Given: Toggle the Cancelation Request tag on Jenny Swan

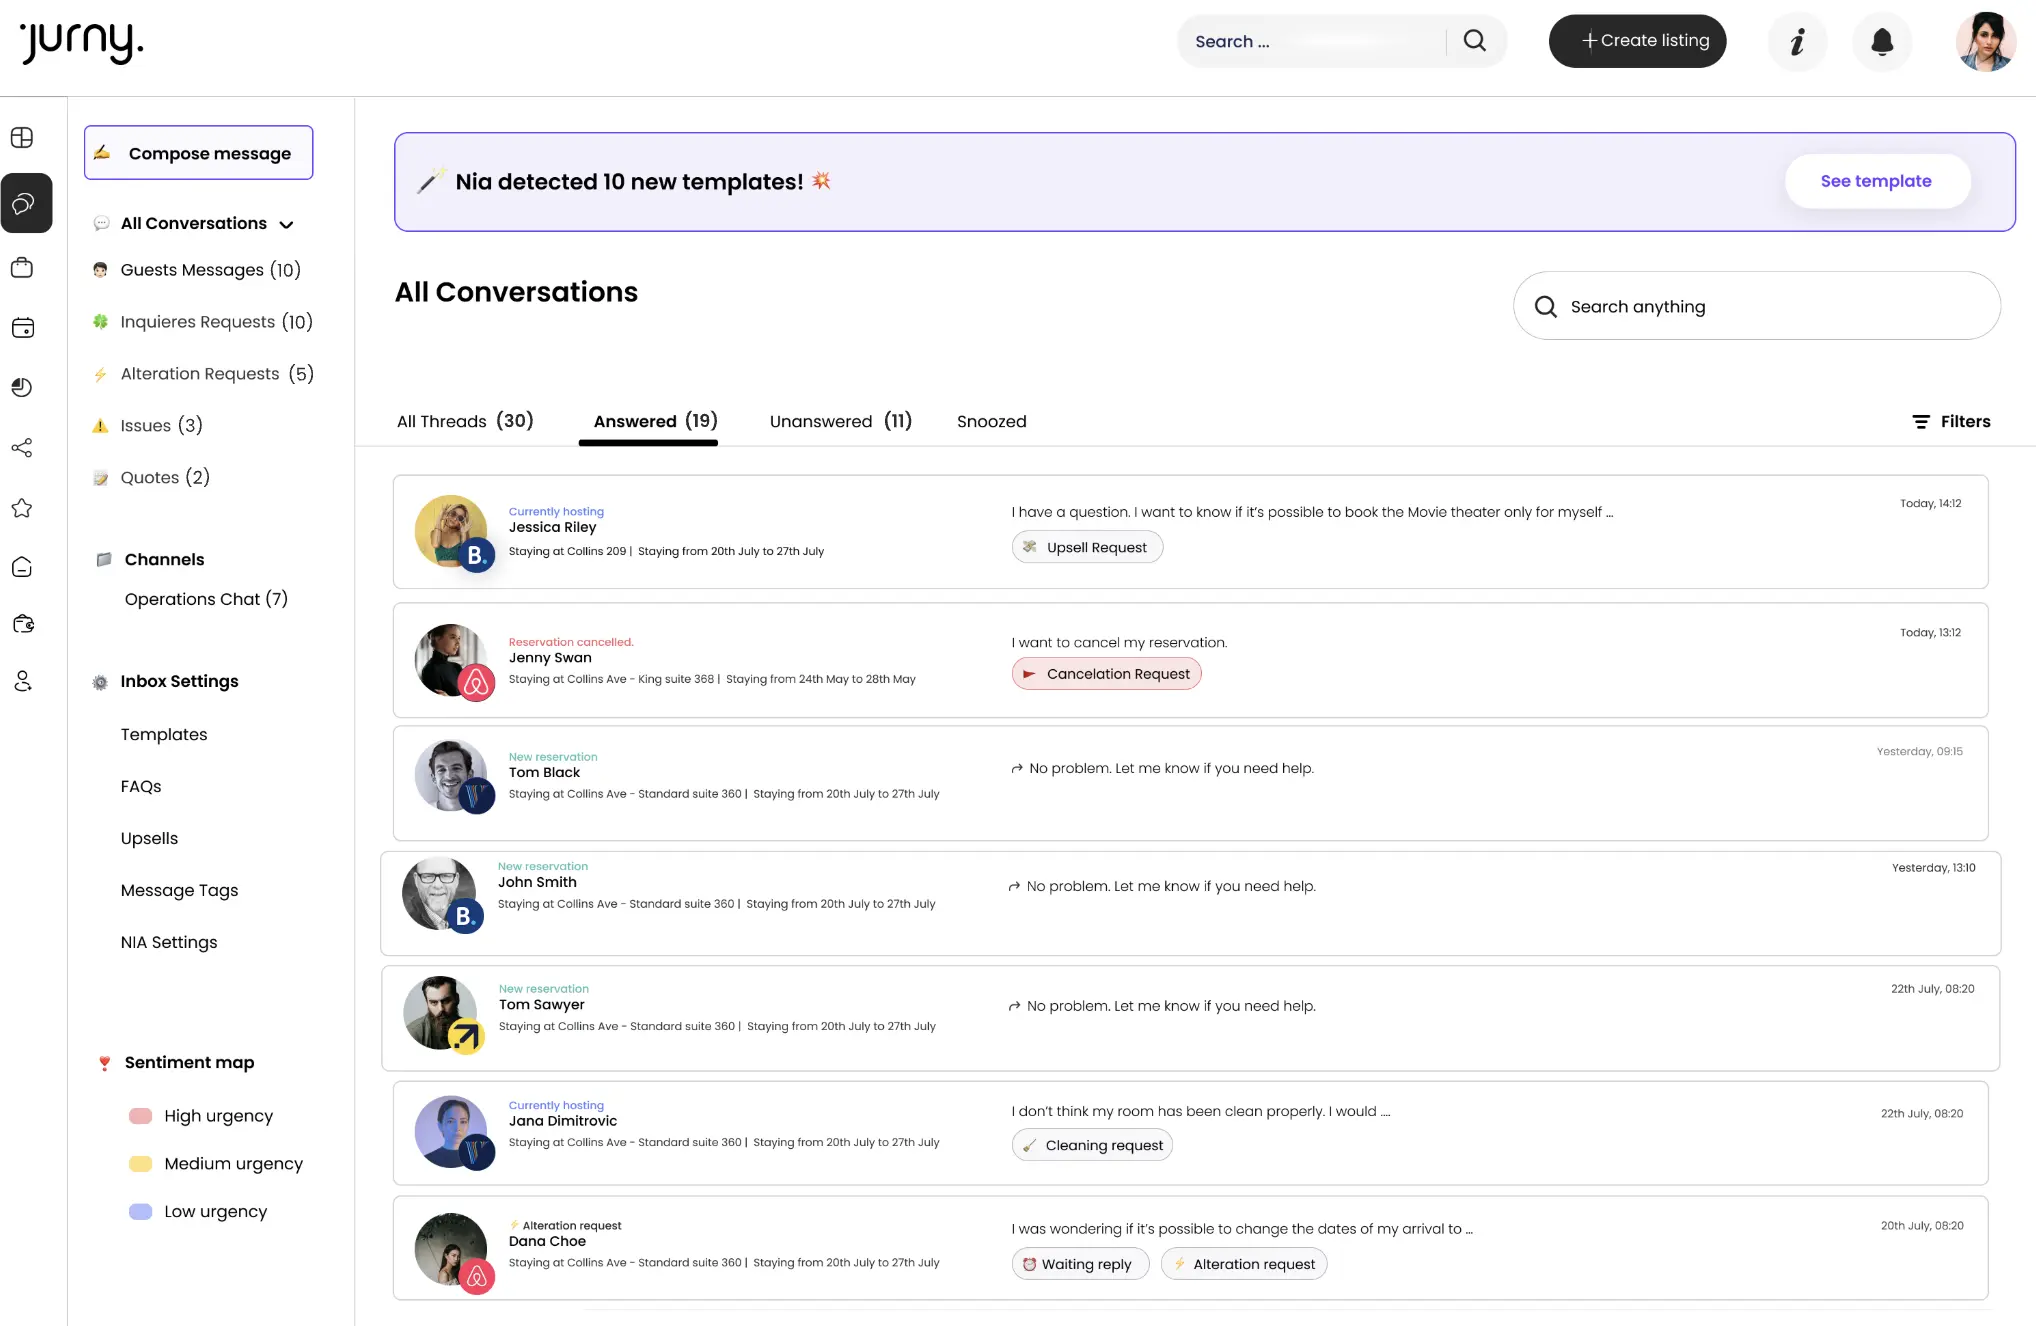Looking at the screenshot, I should (x=1106, y=673).
